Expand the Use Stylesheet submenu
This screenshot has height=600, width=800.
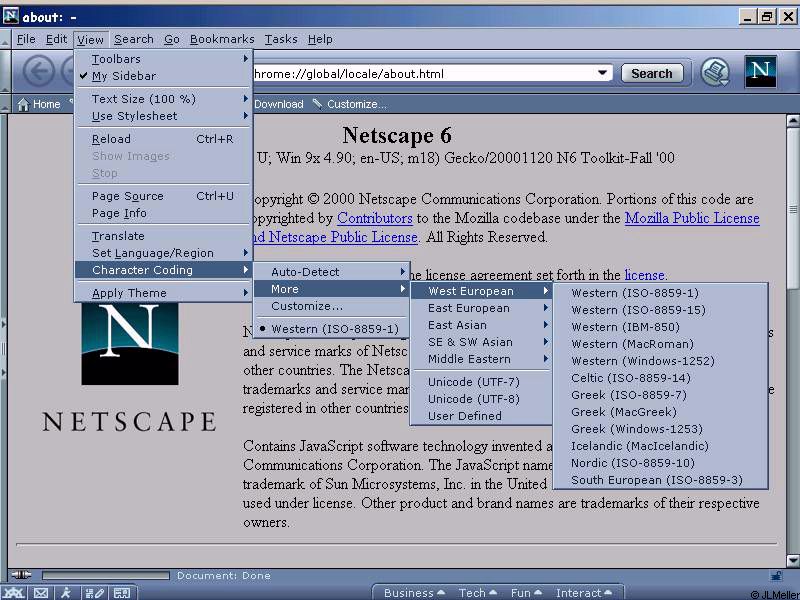(163, 116)
